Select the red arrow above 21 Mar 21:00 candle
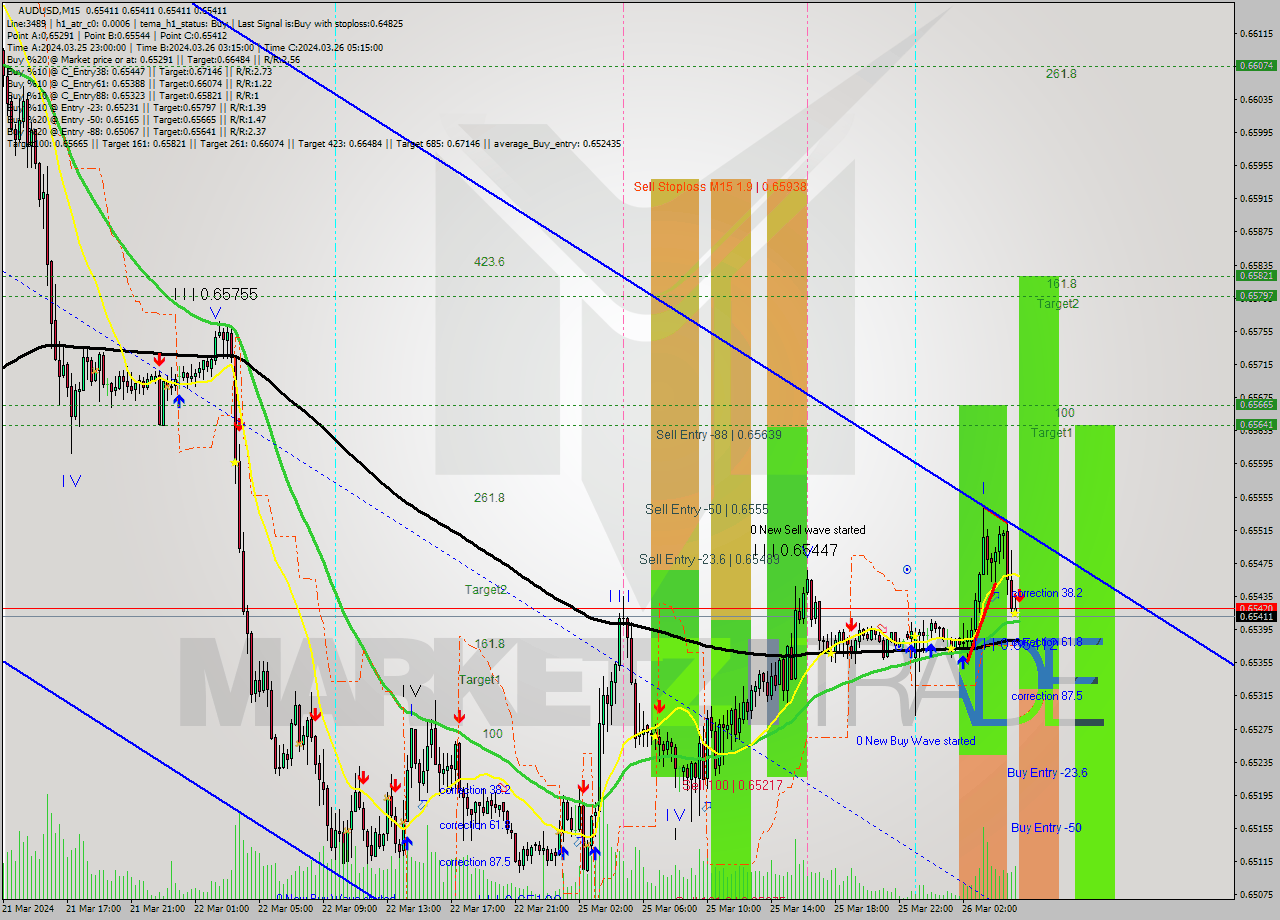The image size is (1280, 920). [x=160, y=360]
